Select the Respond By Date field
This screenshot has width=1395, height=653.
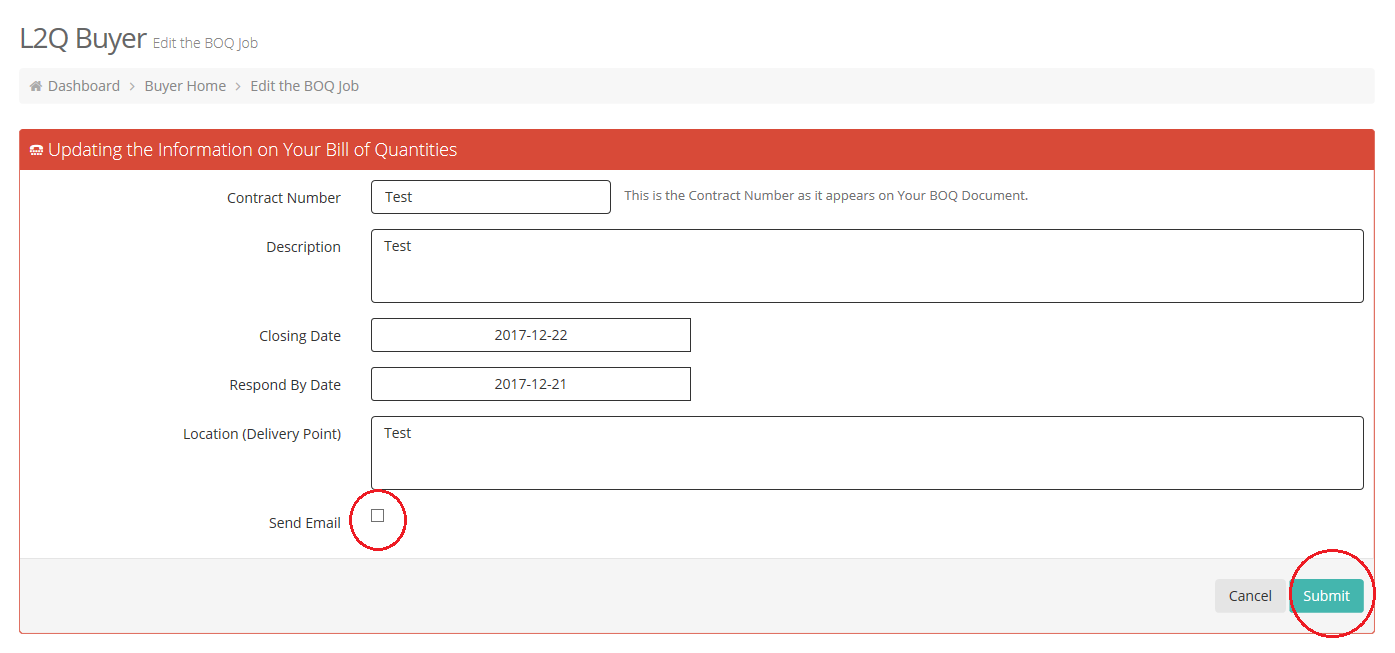click(531, 384)
